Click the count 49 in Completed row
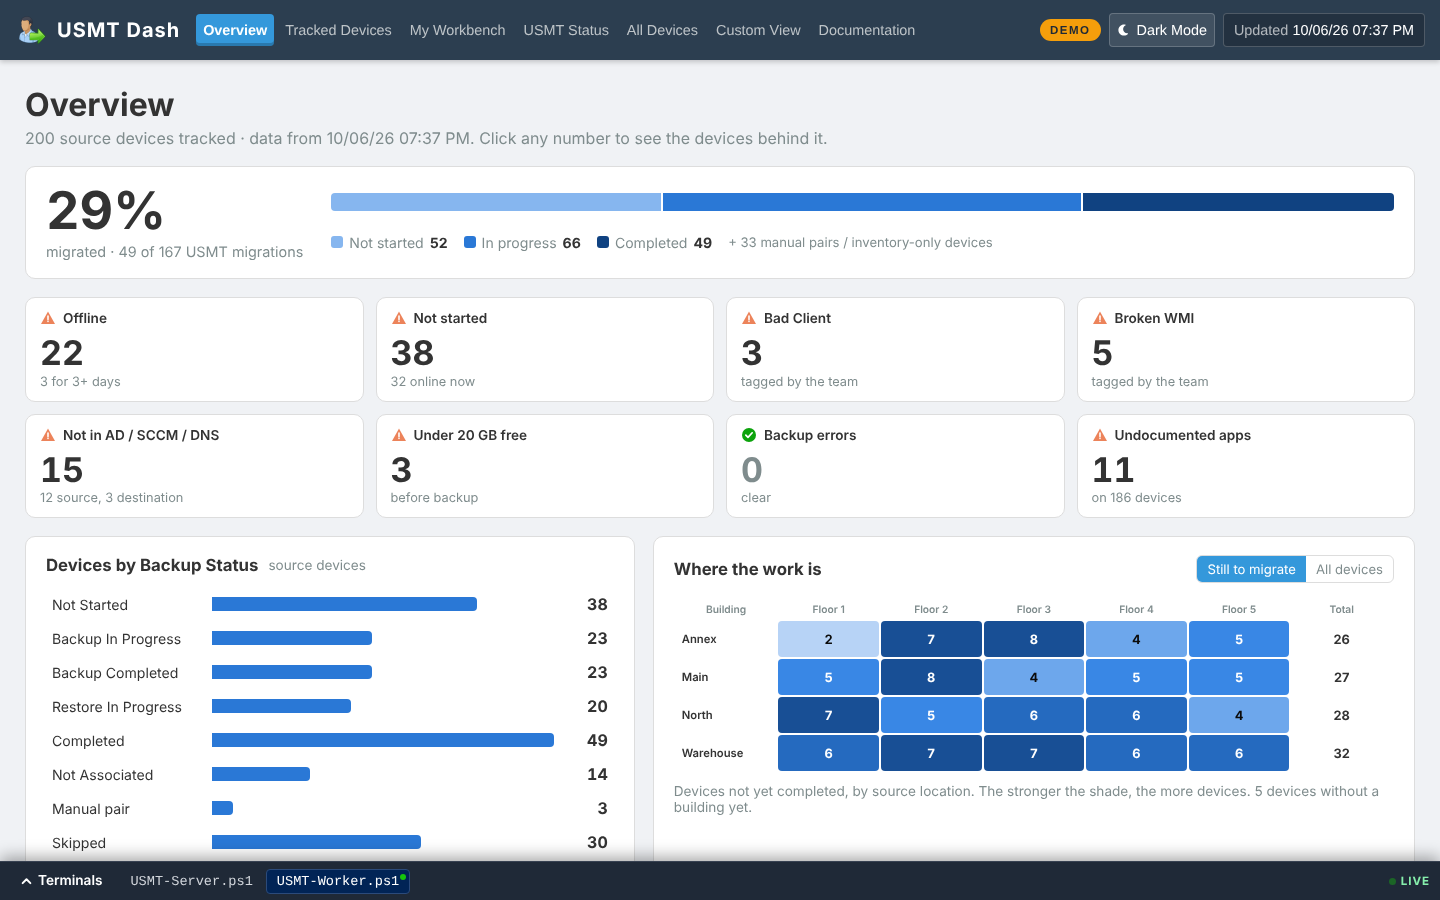1440x900 pixels. coord(597,740)
